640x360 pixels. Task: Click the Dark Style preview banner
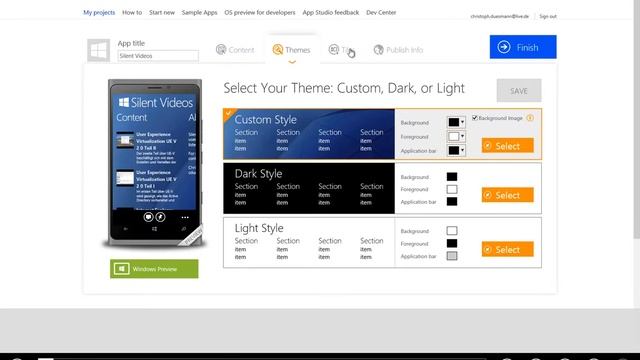(309, 188)
